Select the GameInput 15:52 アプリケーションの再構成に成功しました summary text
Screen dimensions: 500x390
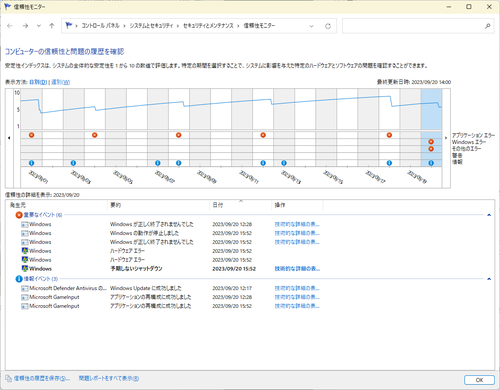[x=151, y=306]
